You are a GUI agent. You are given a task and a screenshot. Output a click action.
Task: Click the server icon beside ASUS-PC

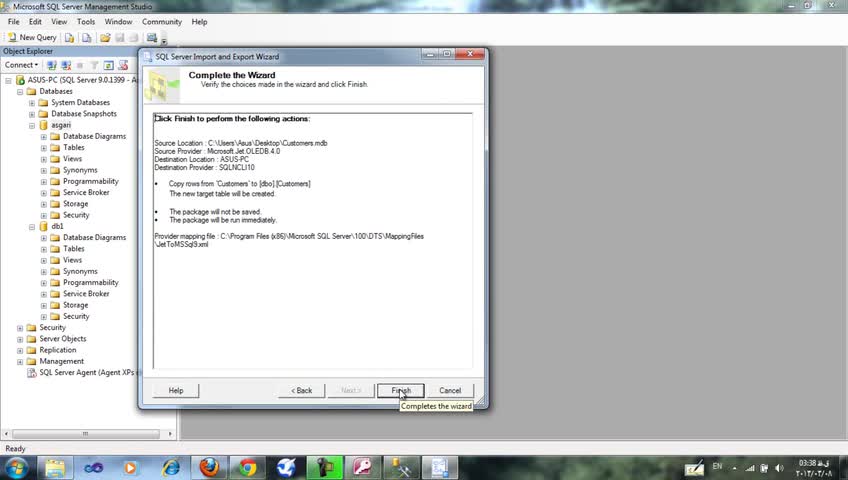[20, 80]
